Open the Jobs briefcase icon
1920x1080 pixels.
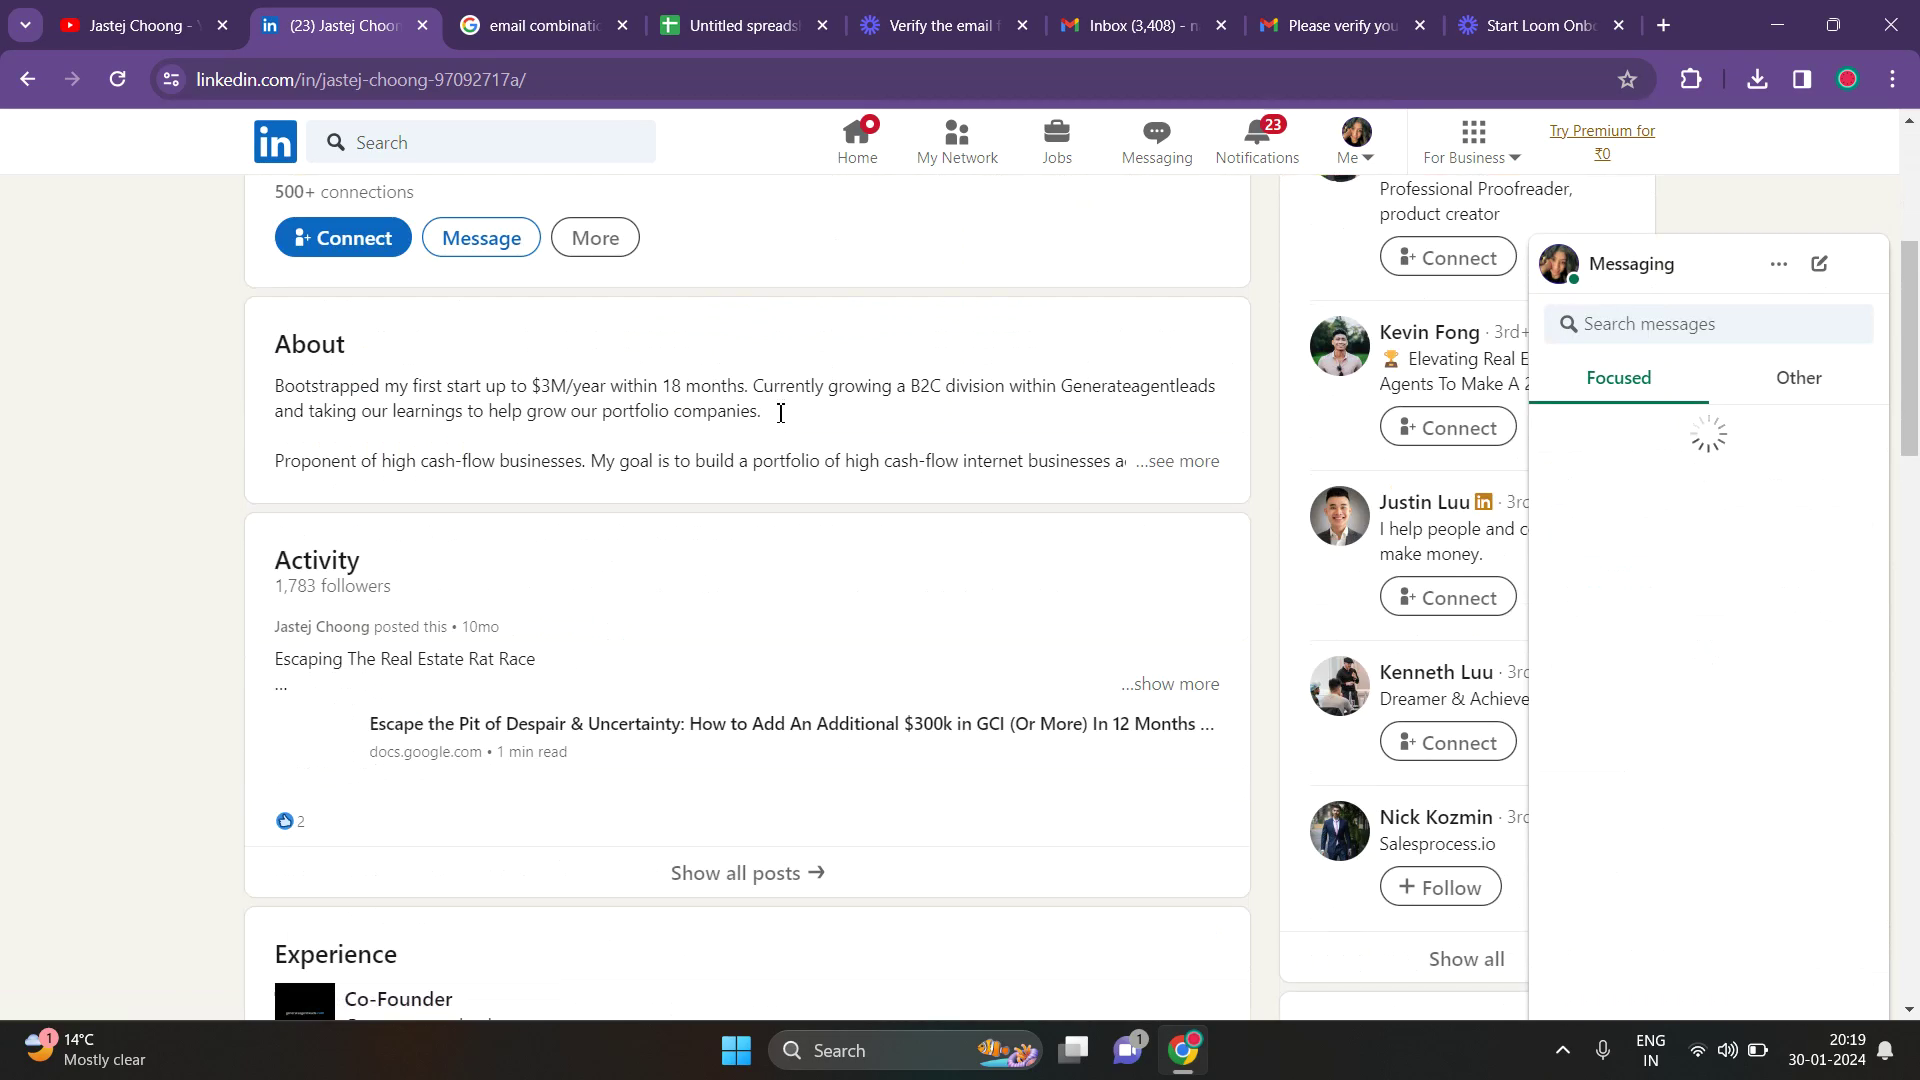tap(1057, 141)
